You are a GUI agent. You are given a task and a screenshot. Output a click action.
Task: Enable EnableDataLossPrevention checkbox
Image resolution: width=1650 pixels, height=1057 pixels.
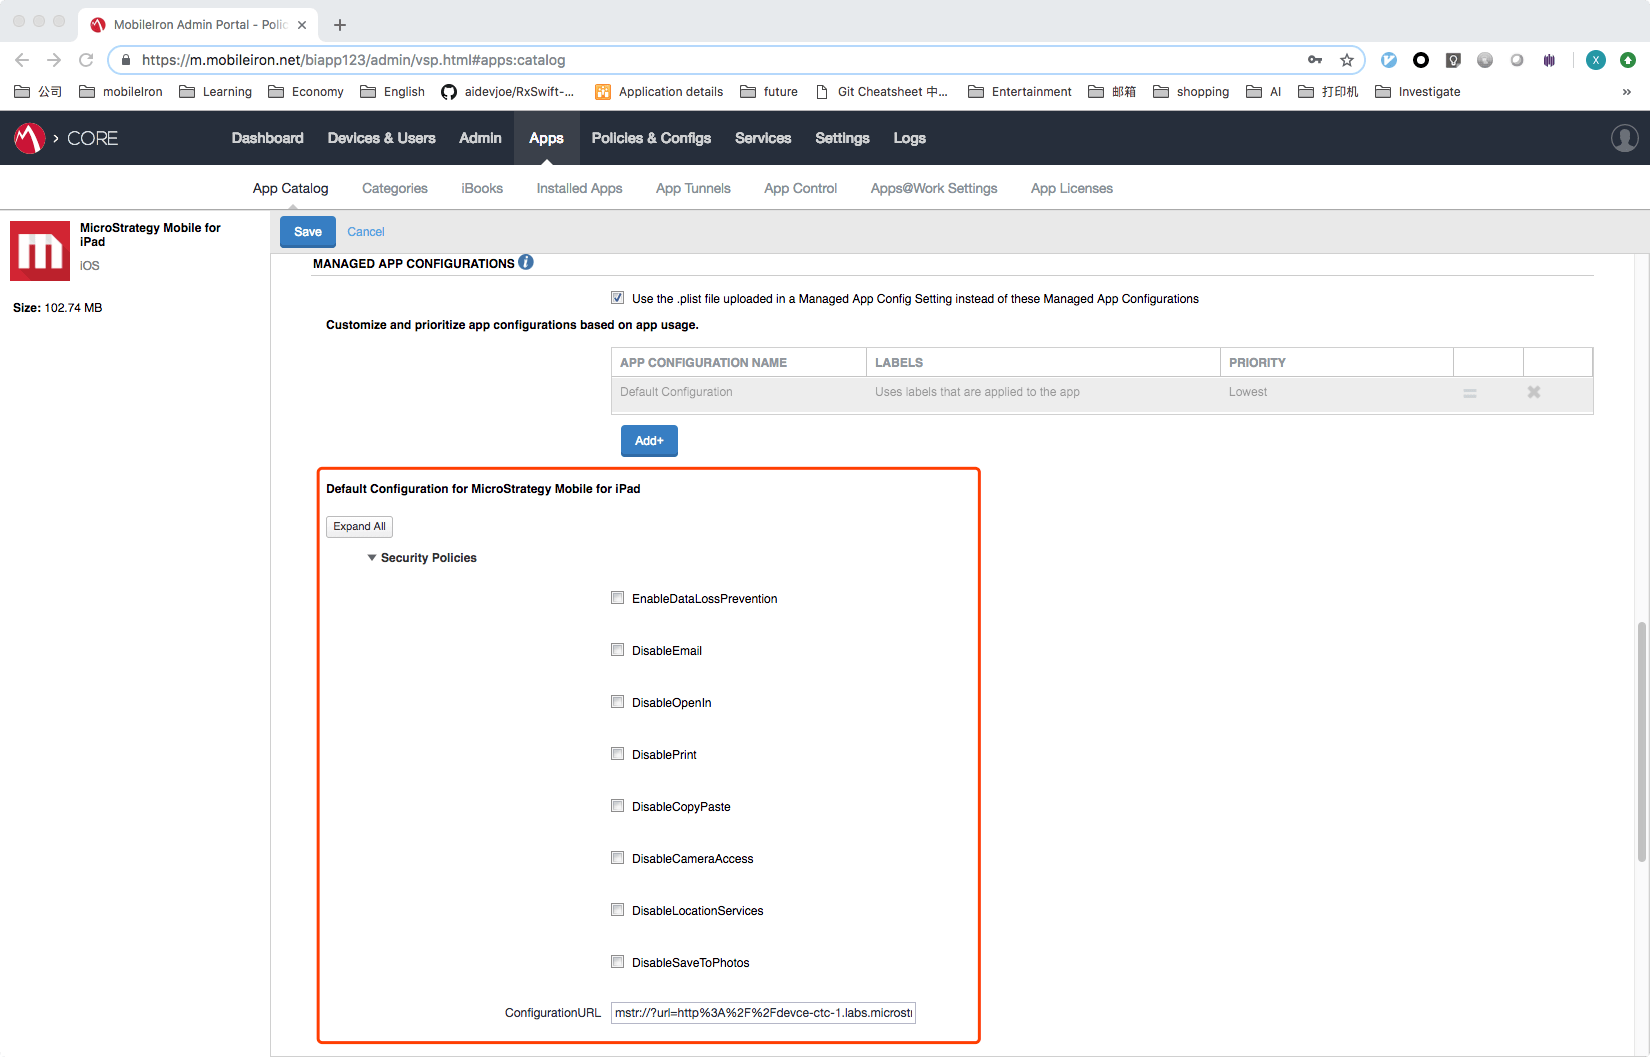tap(618, 598)
